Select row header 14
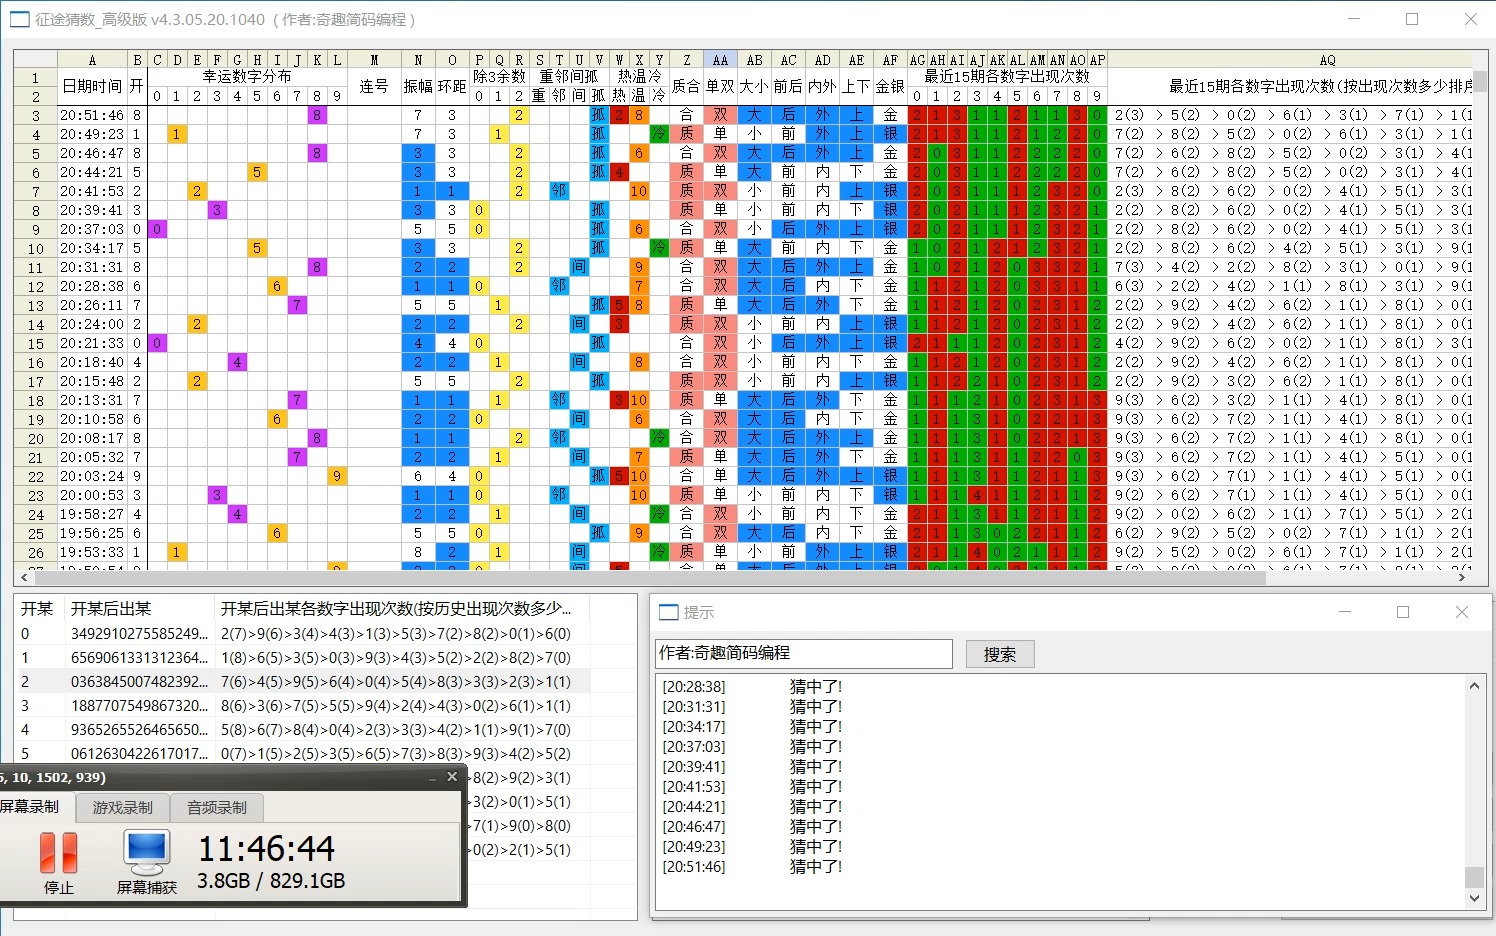The image size is (1496, 936). tap(35, 325)
